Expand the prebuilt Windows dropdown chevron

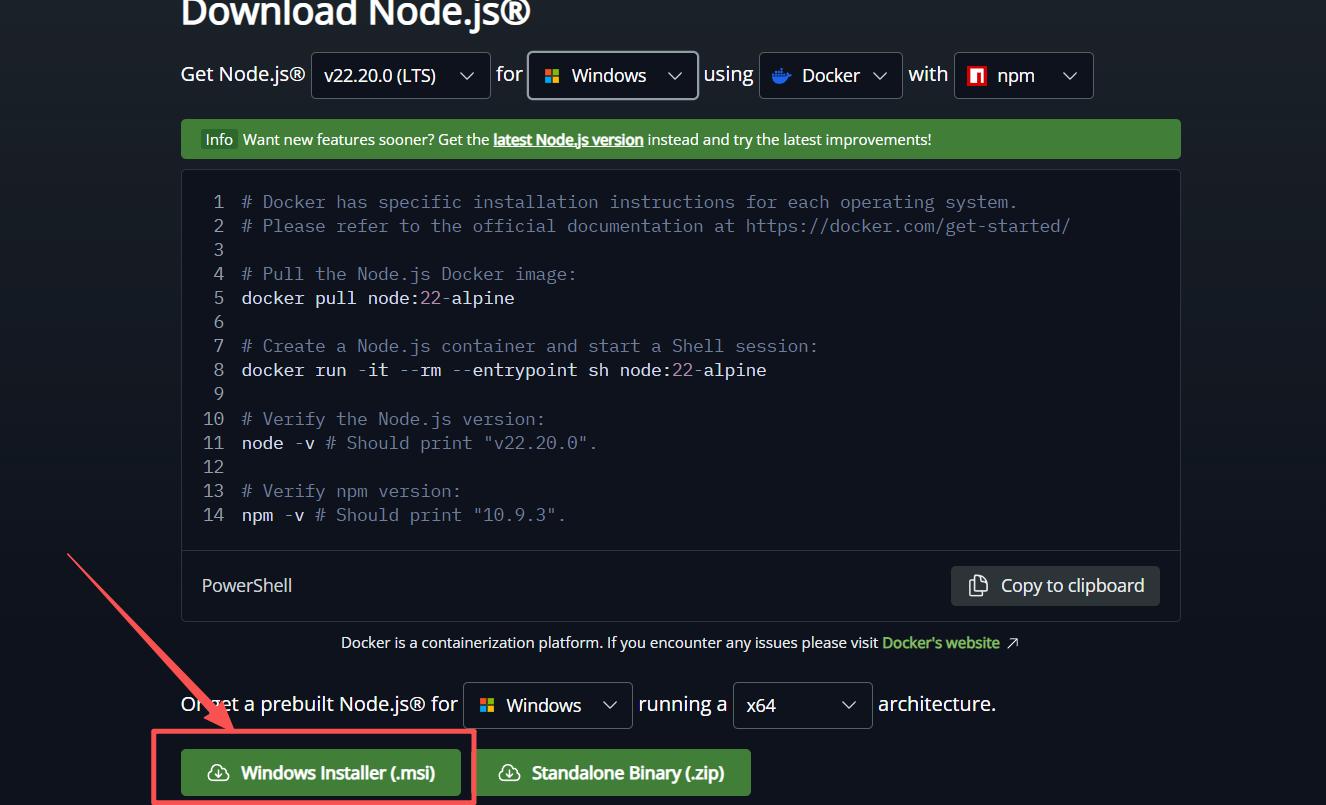coord(610,705)
